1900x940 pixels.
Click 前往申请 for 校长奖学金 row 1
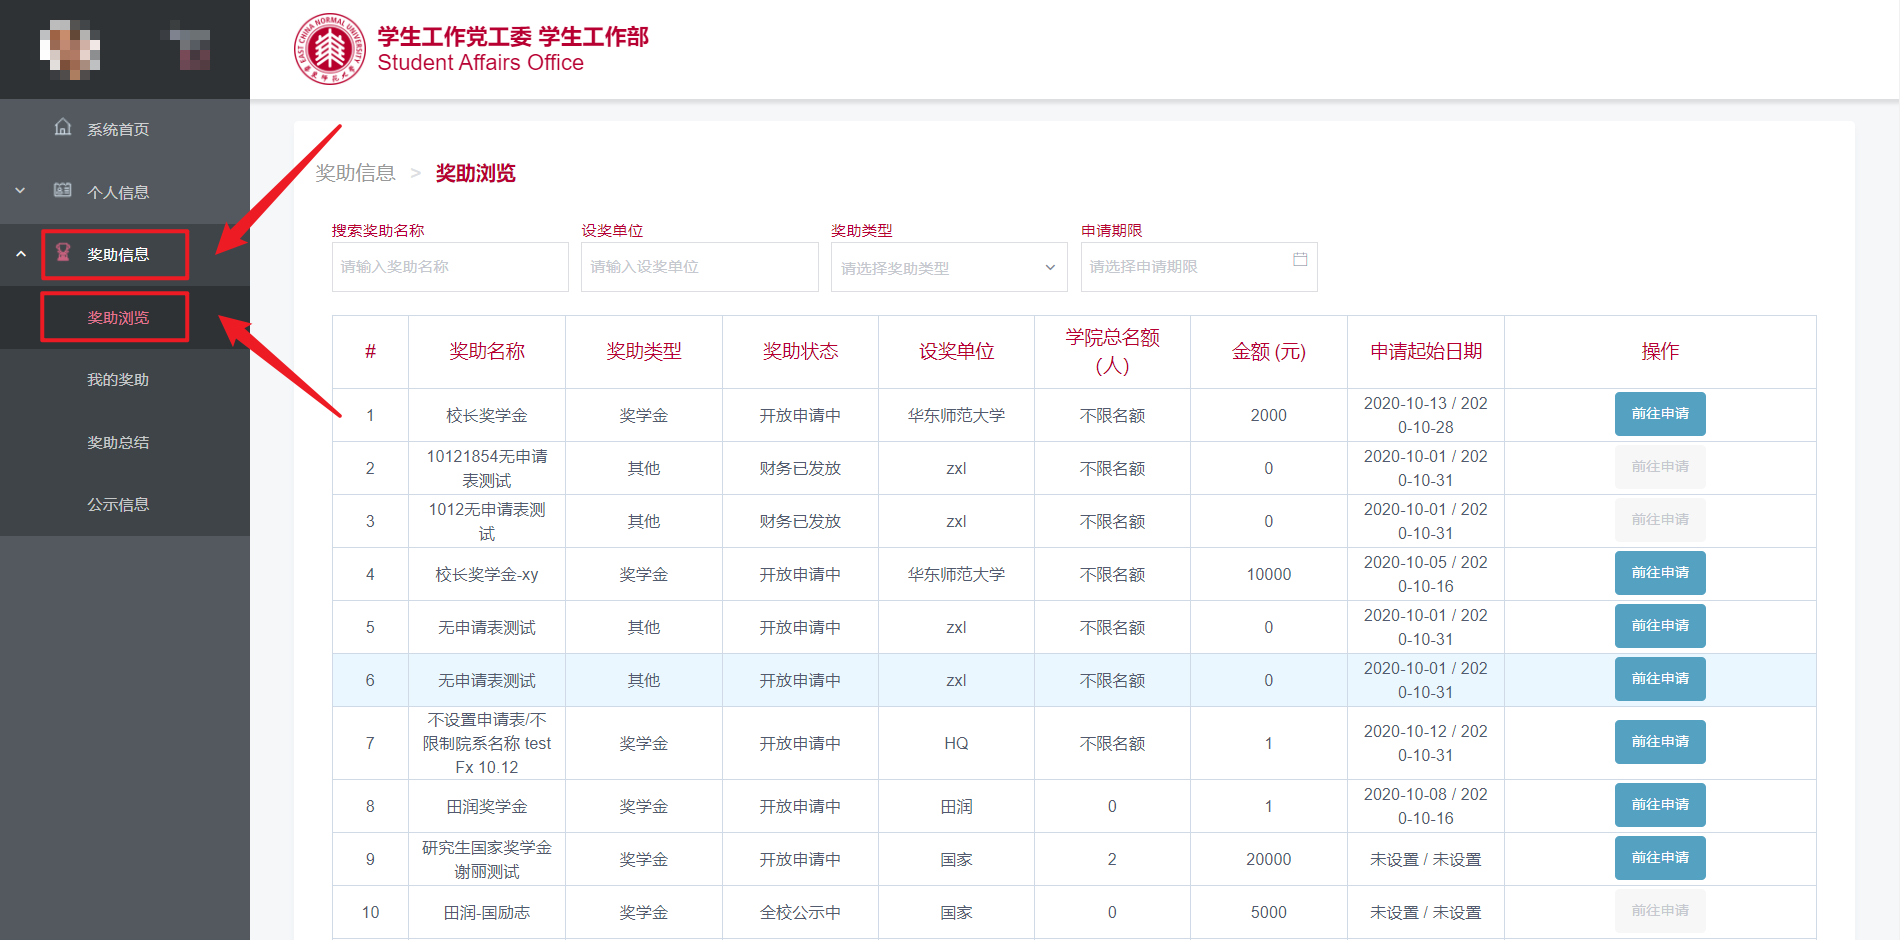tap(1659, 414)
